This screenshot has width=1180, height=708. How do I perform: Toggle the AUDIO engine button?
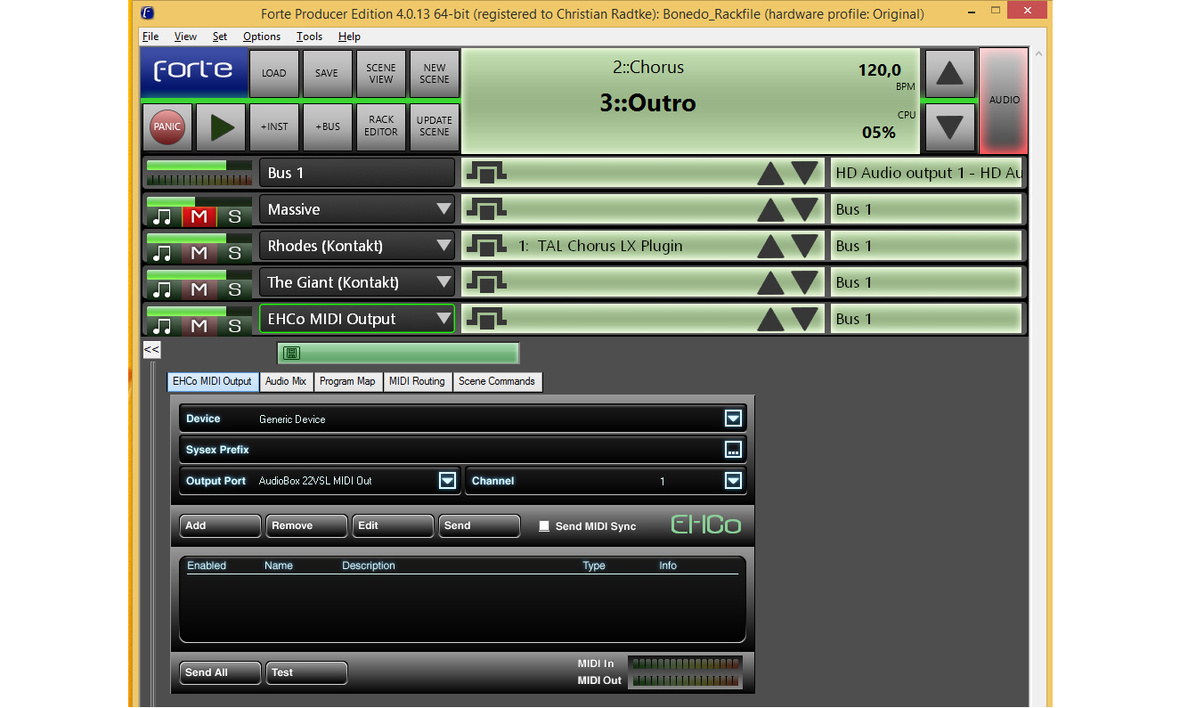[1004, 100]
